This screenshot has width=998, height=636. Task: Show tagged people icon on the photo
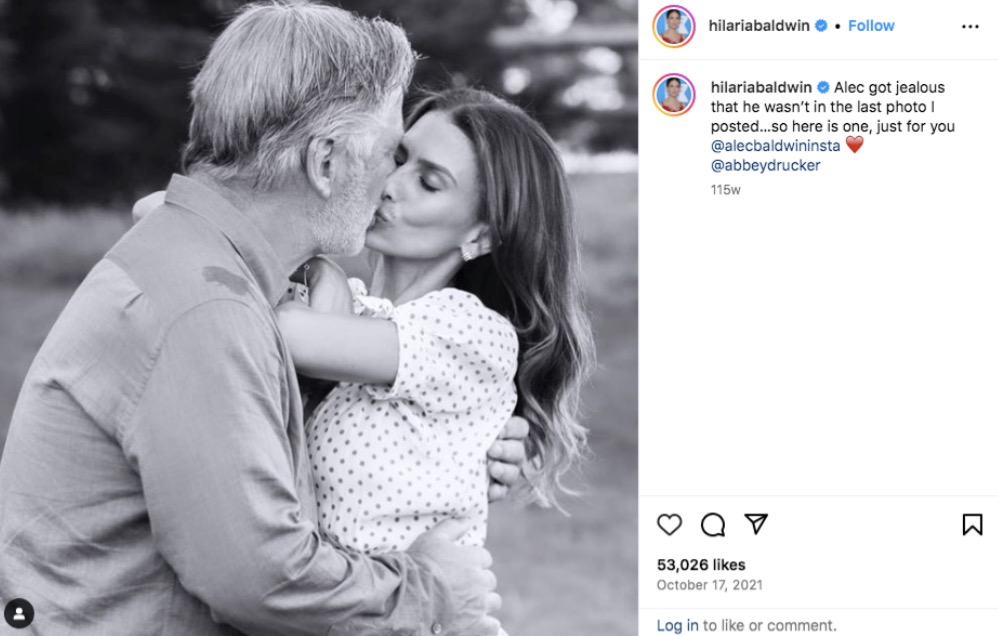click(19, 614)
